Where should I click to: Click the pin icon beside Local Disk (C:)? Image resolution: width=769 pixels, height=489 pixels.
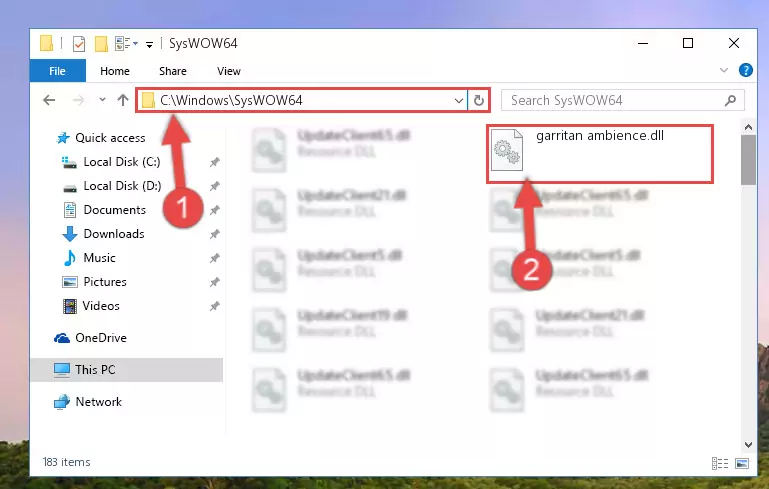[x=214, y=162]
